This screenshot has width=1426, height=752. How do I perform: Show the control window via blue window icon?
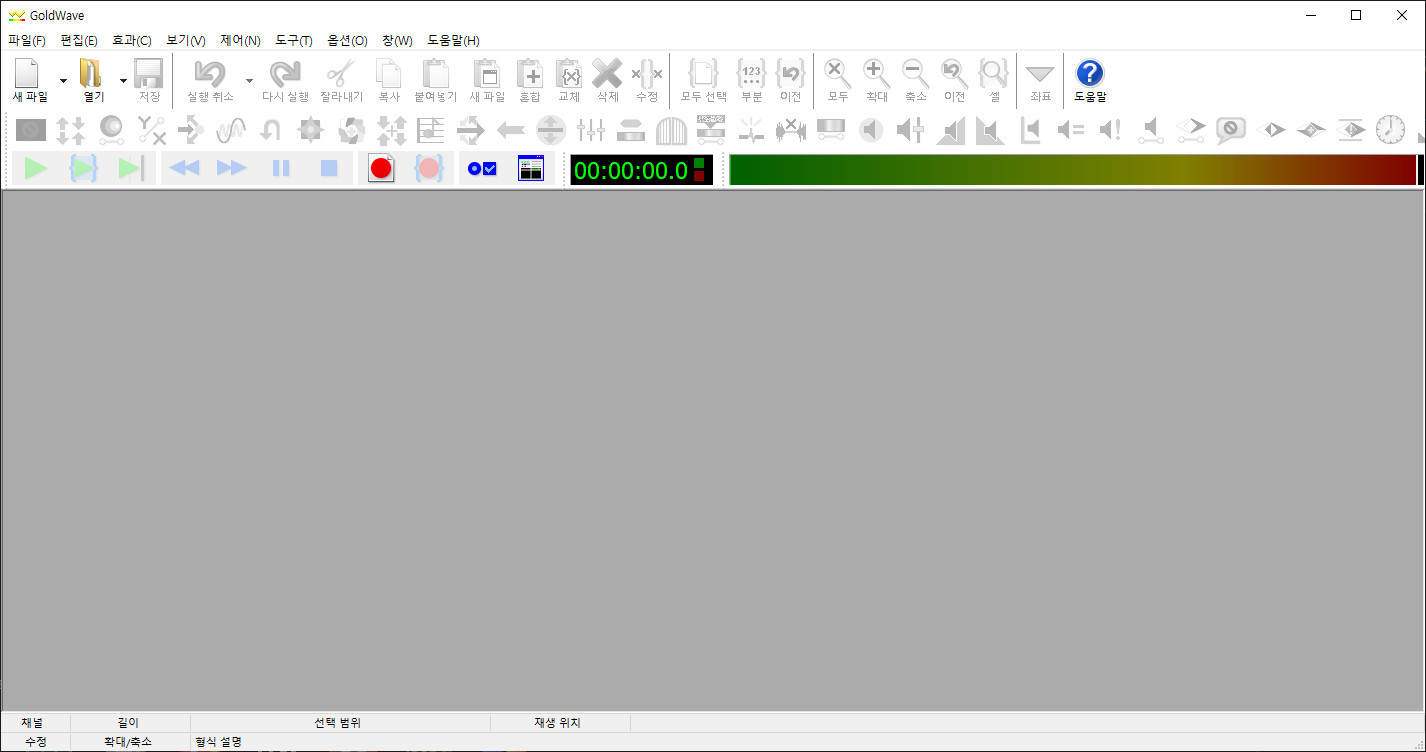530,169
